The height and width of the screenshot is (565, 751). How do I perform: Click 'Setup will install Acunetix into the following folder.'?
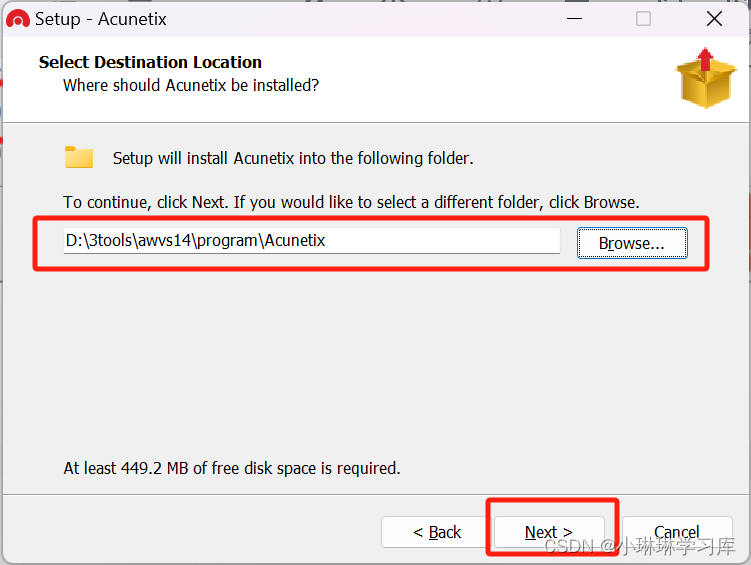tap(293, 158)
